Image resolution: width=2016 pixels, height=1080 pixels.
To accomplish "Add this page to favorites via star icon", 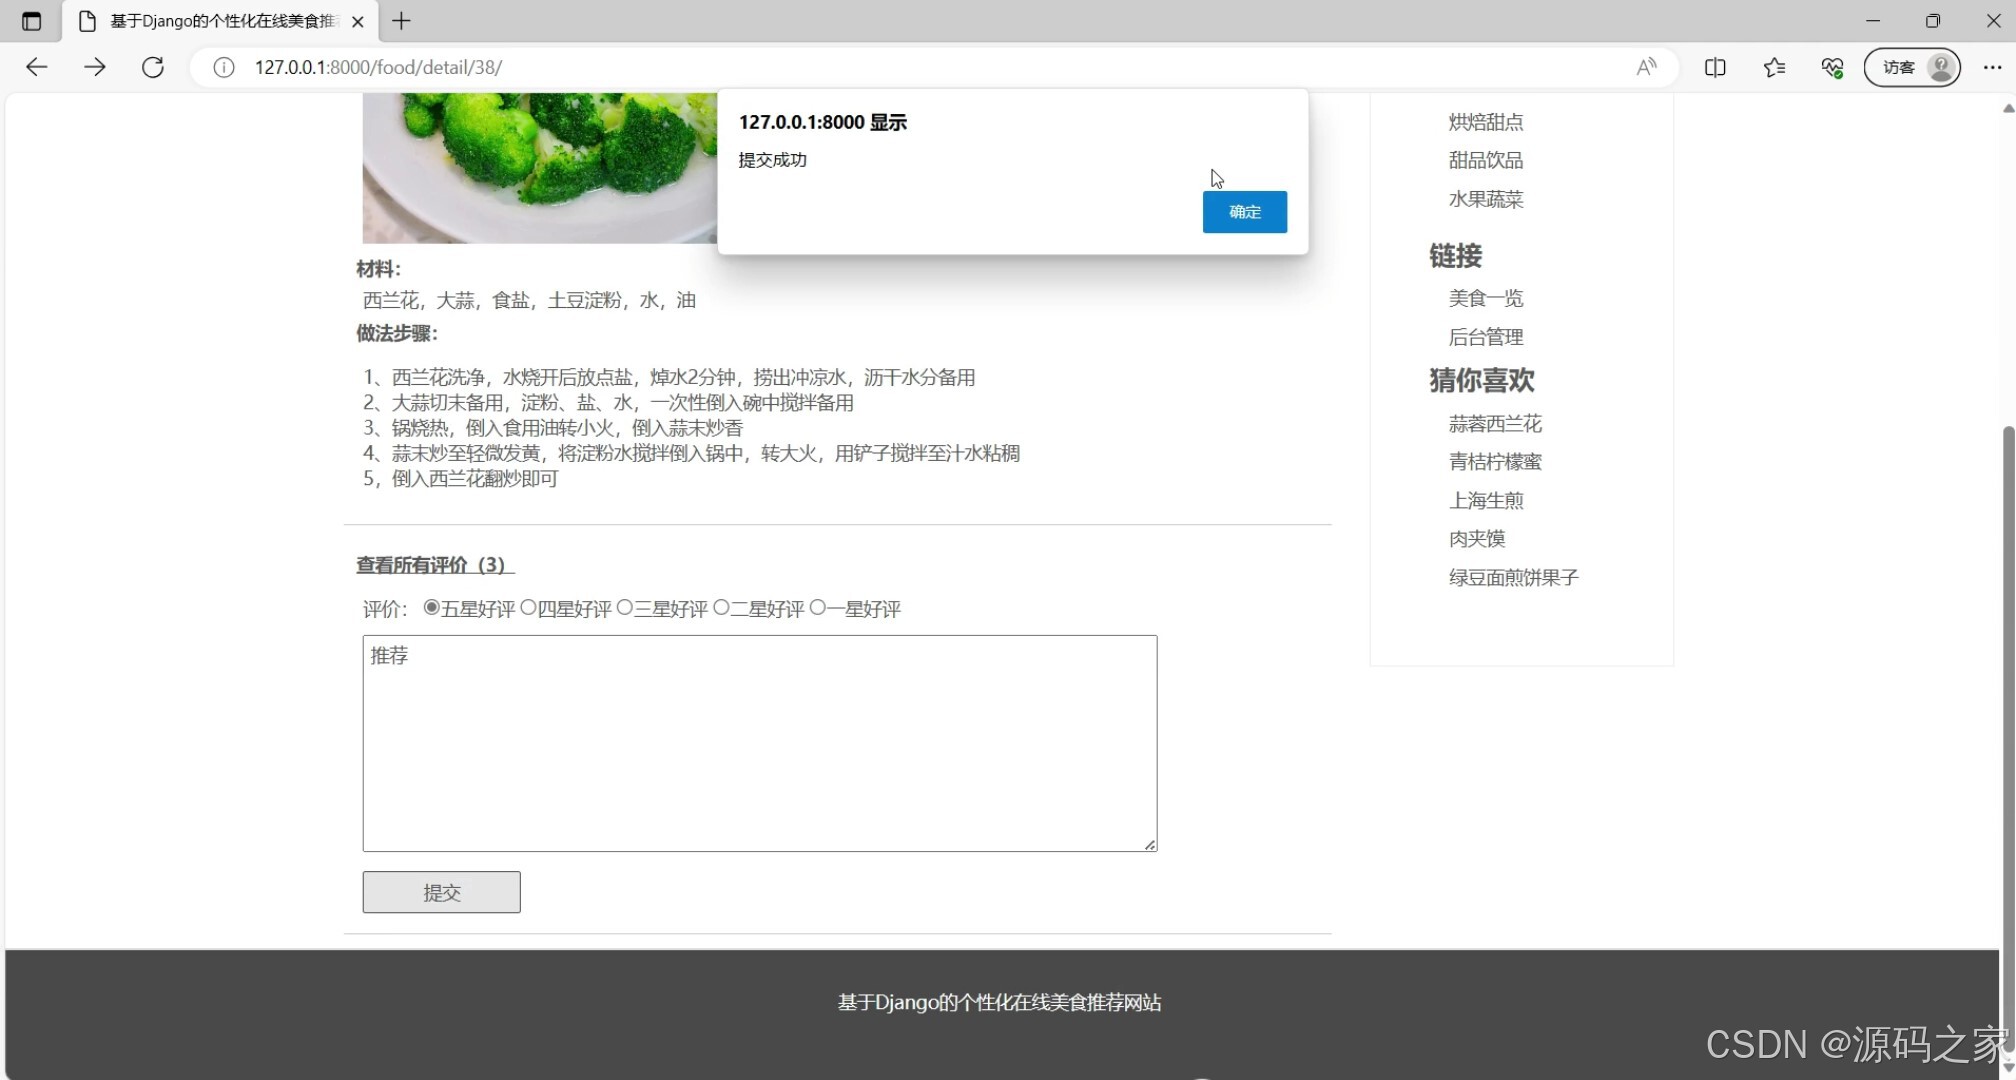I will 1774,67.
